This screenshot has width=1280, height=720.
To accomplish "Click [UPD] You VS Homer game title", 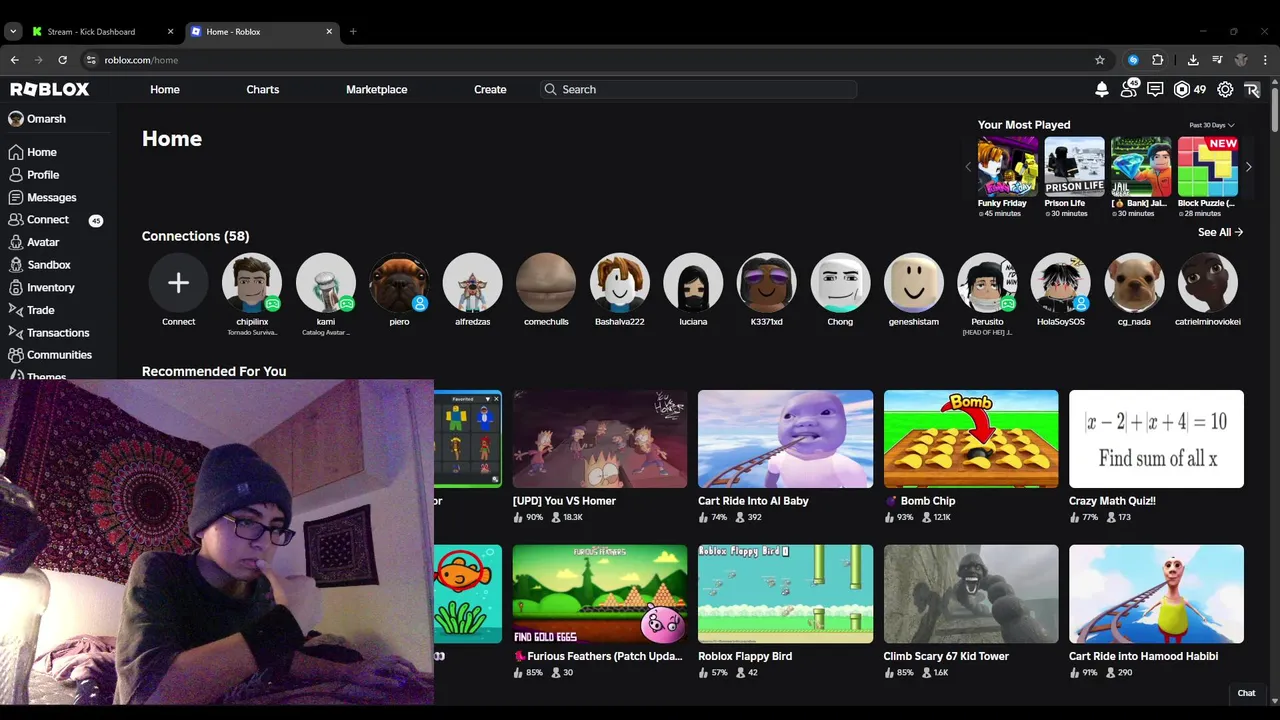I will coord(564,501).
